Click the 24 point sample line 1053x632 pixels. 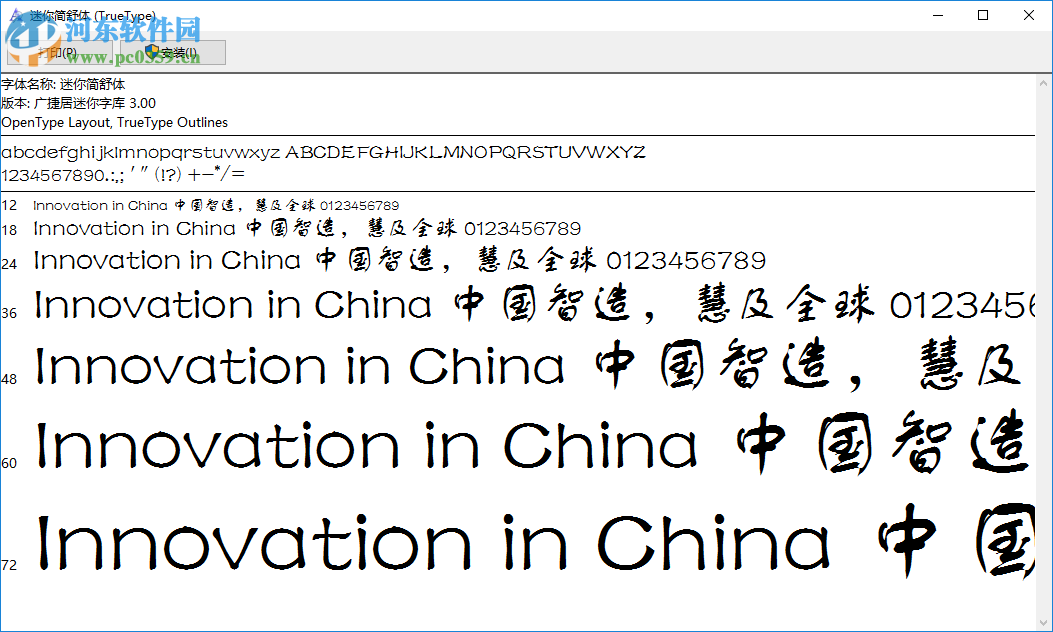[x=400, y=261]
